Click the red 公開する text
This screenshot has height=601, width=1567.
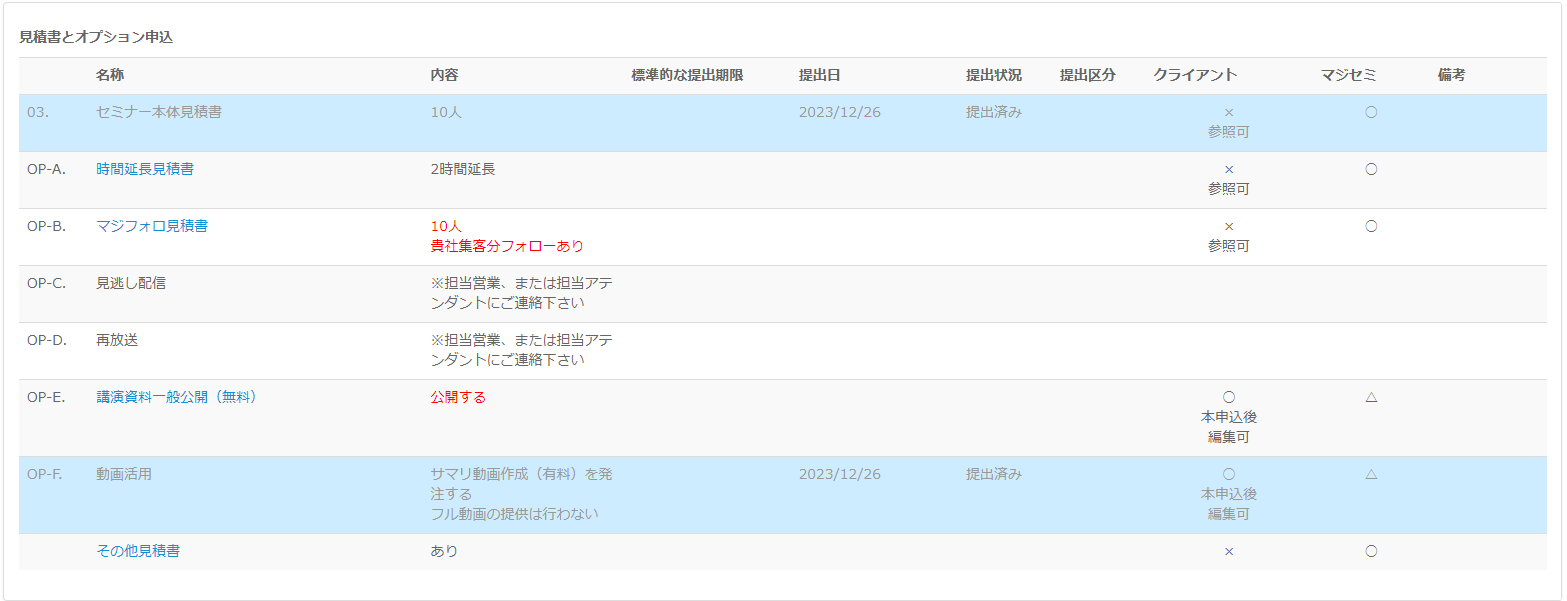458,397
